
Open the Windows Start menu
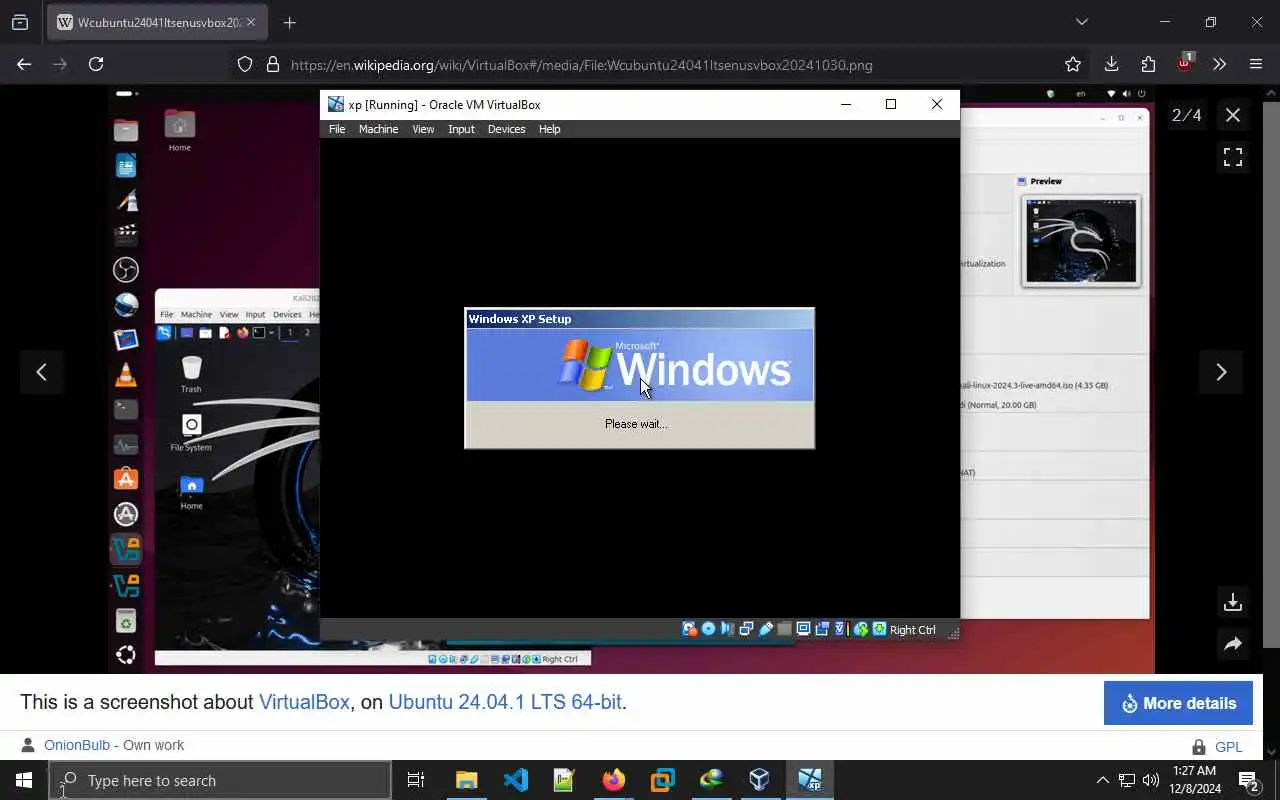[24, 780]
